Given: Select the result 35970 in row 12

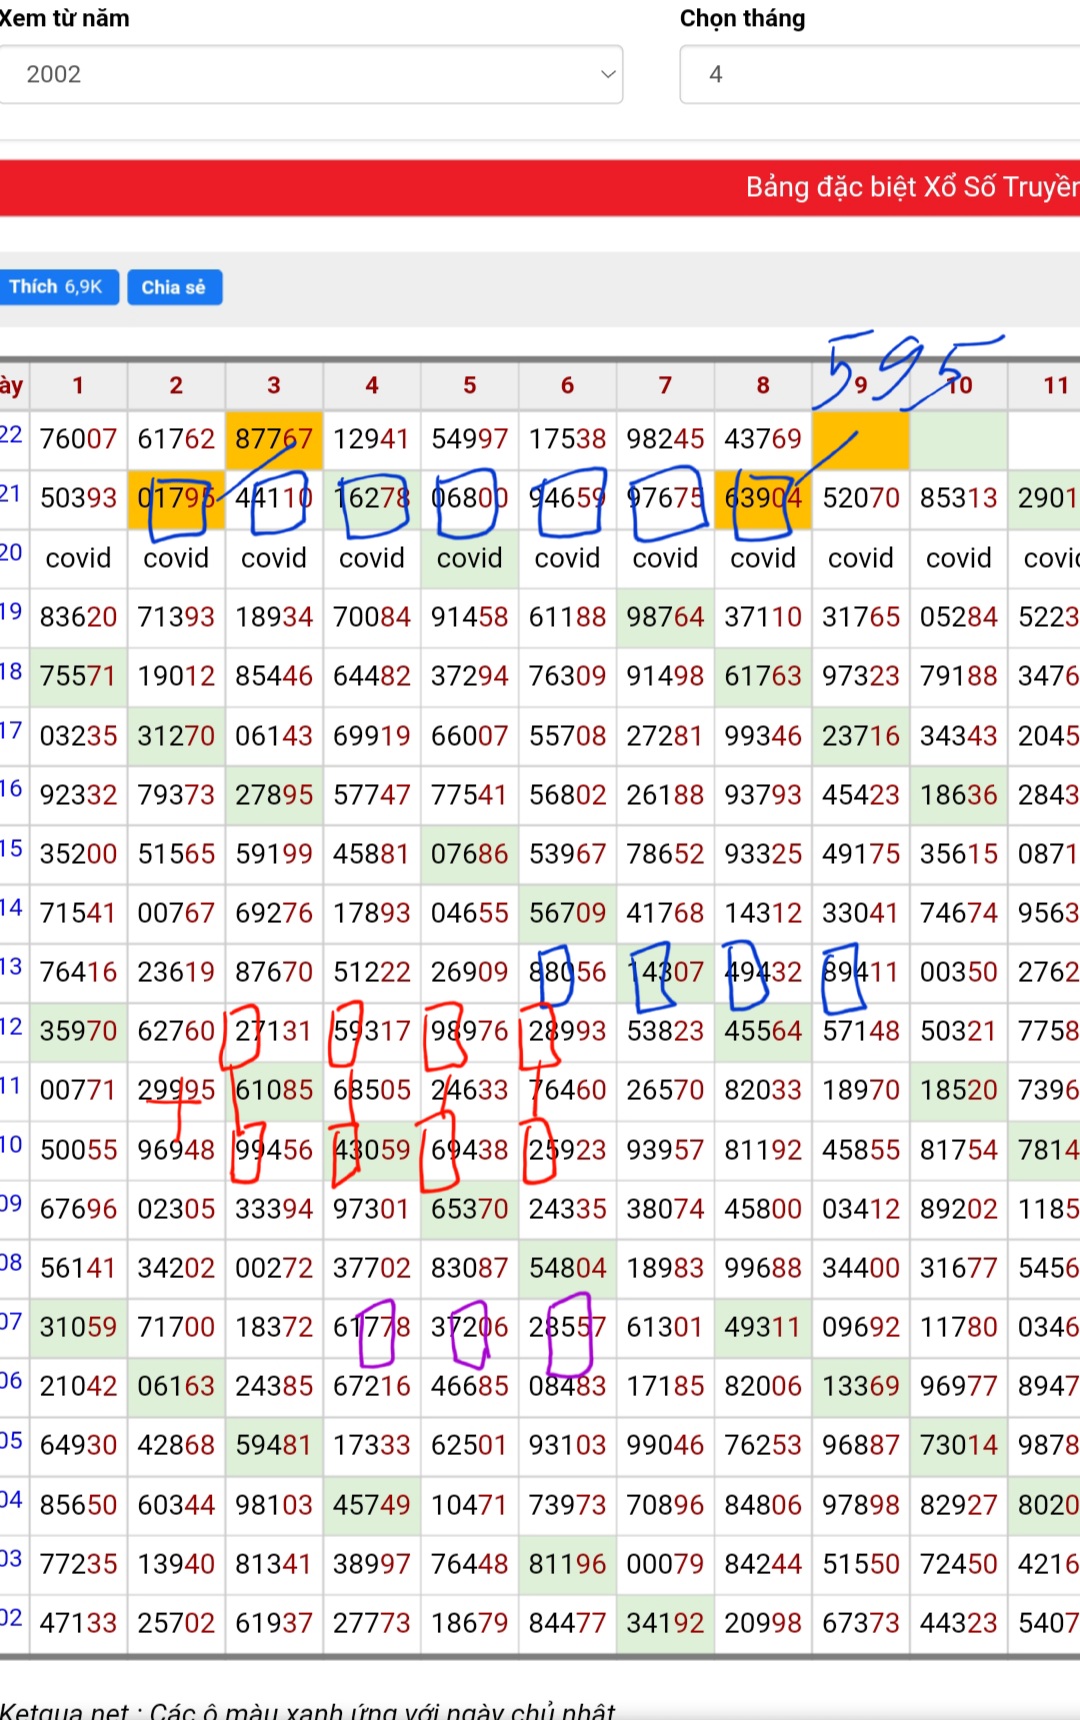Looking at the screenshot, I should coord(78,1031).
